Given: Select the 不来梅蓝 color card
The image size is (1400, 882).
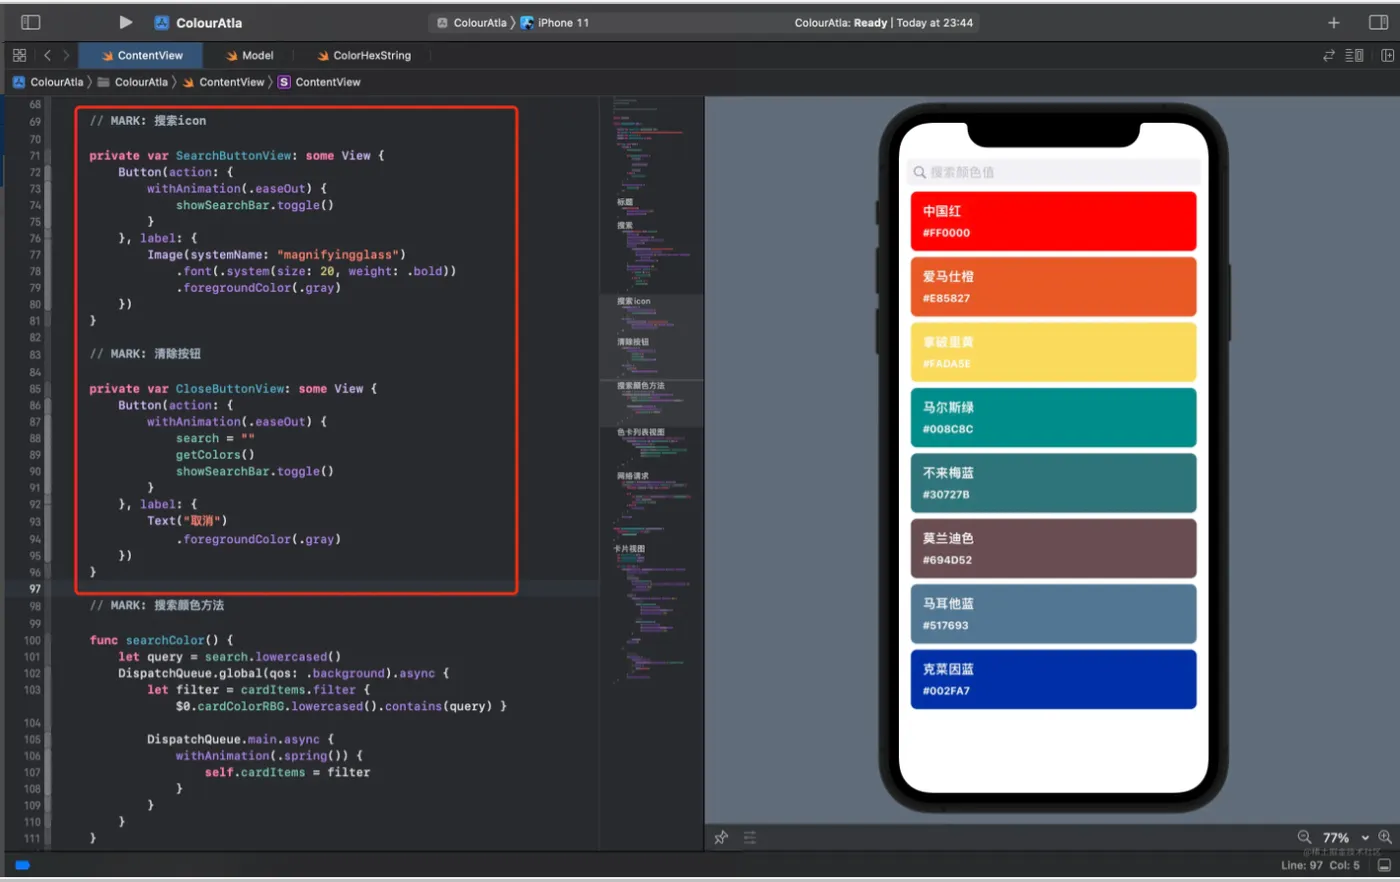Looking at the screenshot, I should (x=1053, y=483).
